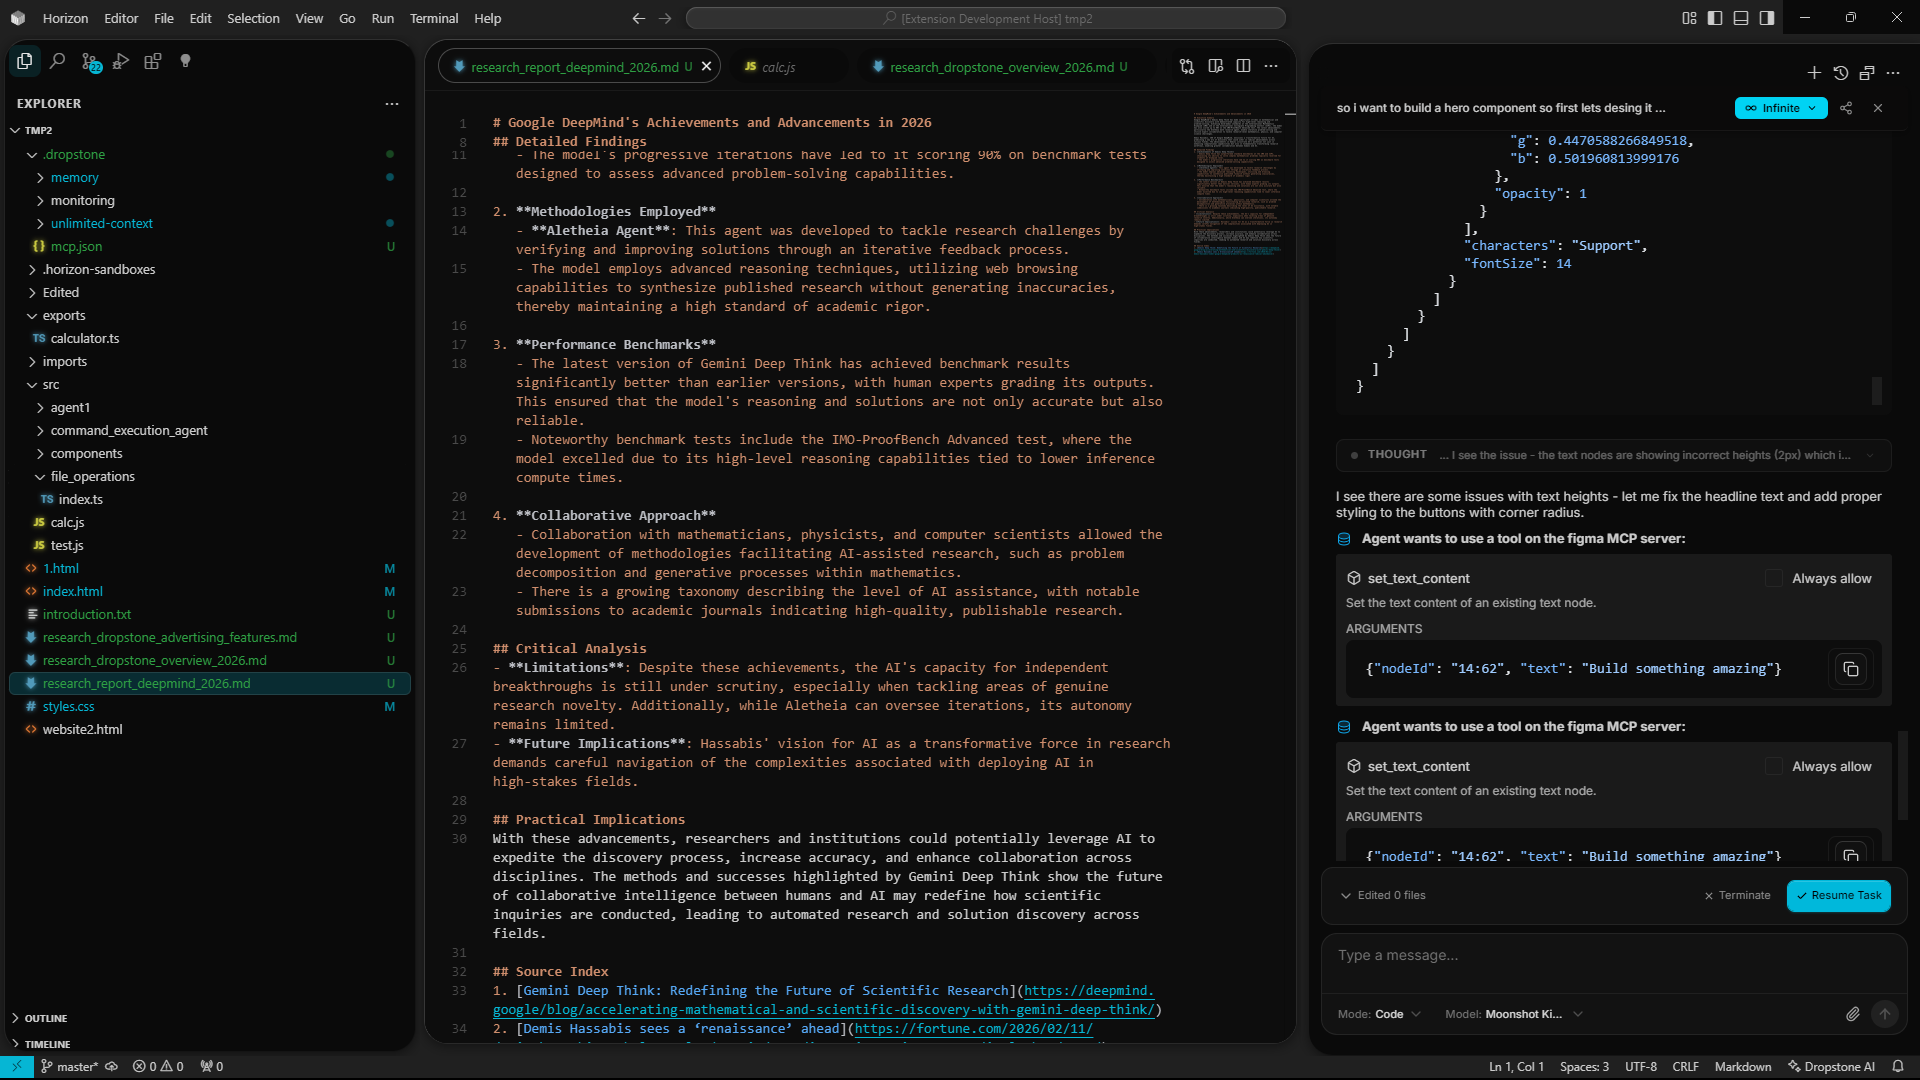1920x1080 pixels.
Task: Enable Always allow for set_text_content tool
Action: (1774, 578)
